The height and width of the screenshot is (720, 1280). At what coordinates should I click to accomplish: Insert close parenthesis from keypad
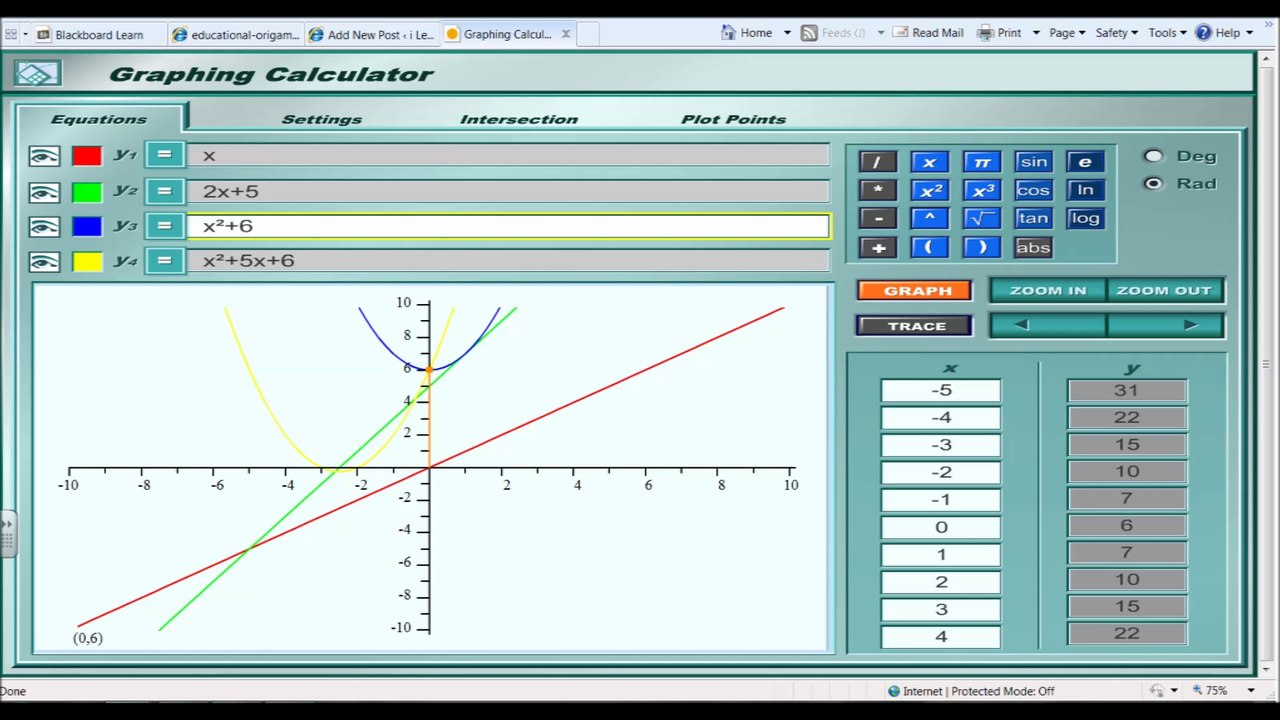click(x=981, y=247)
